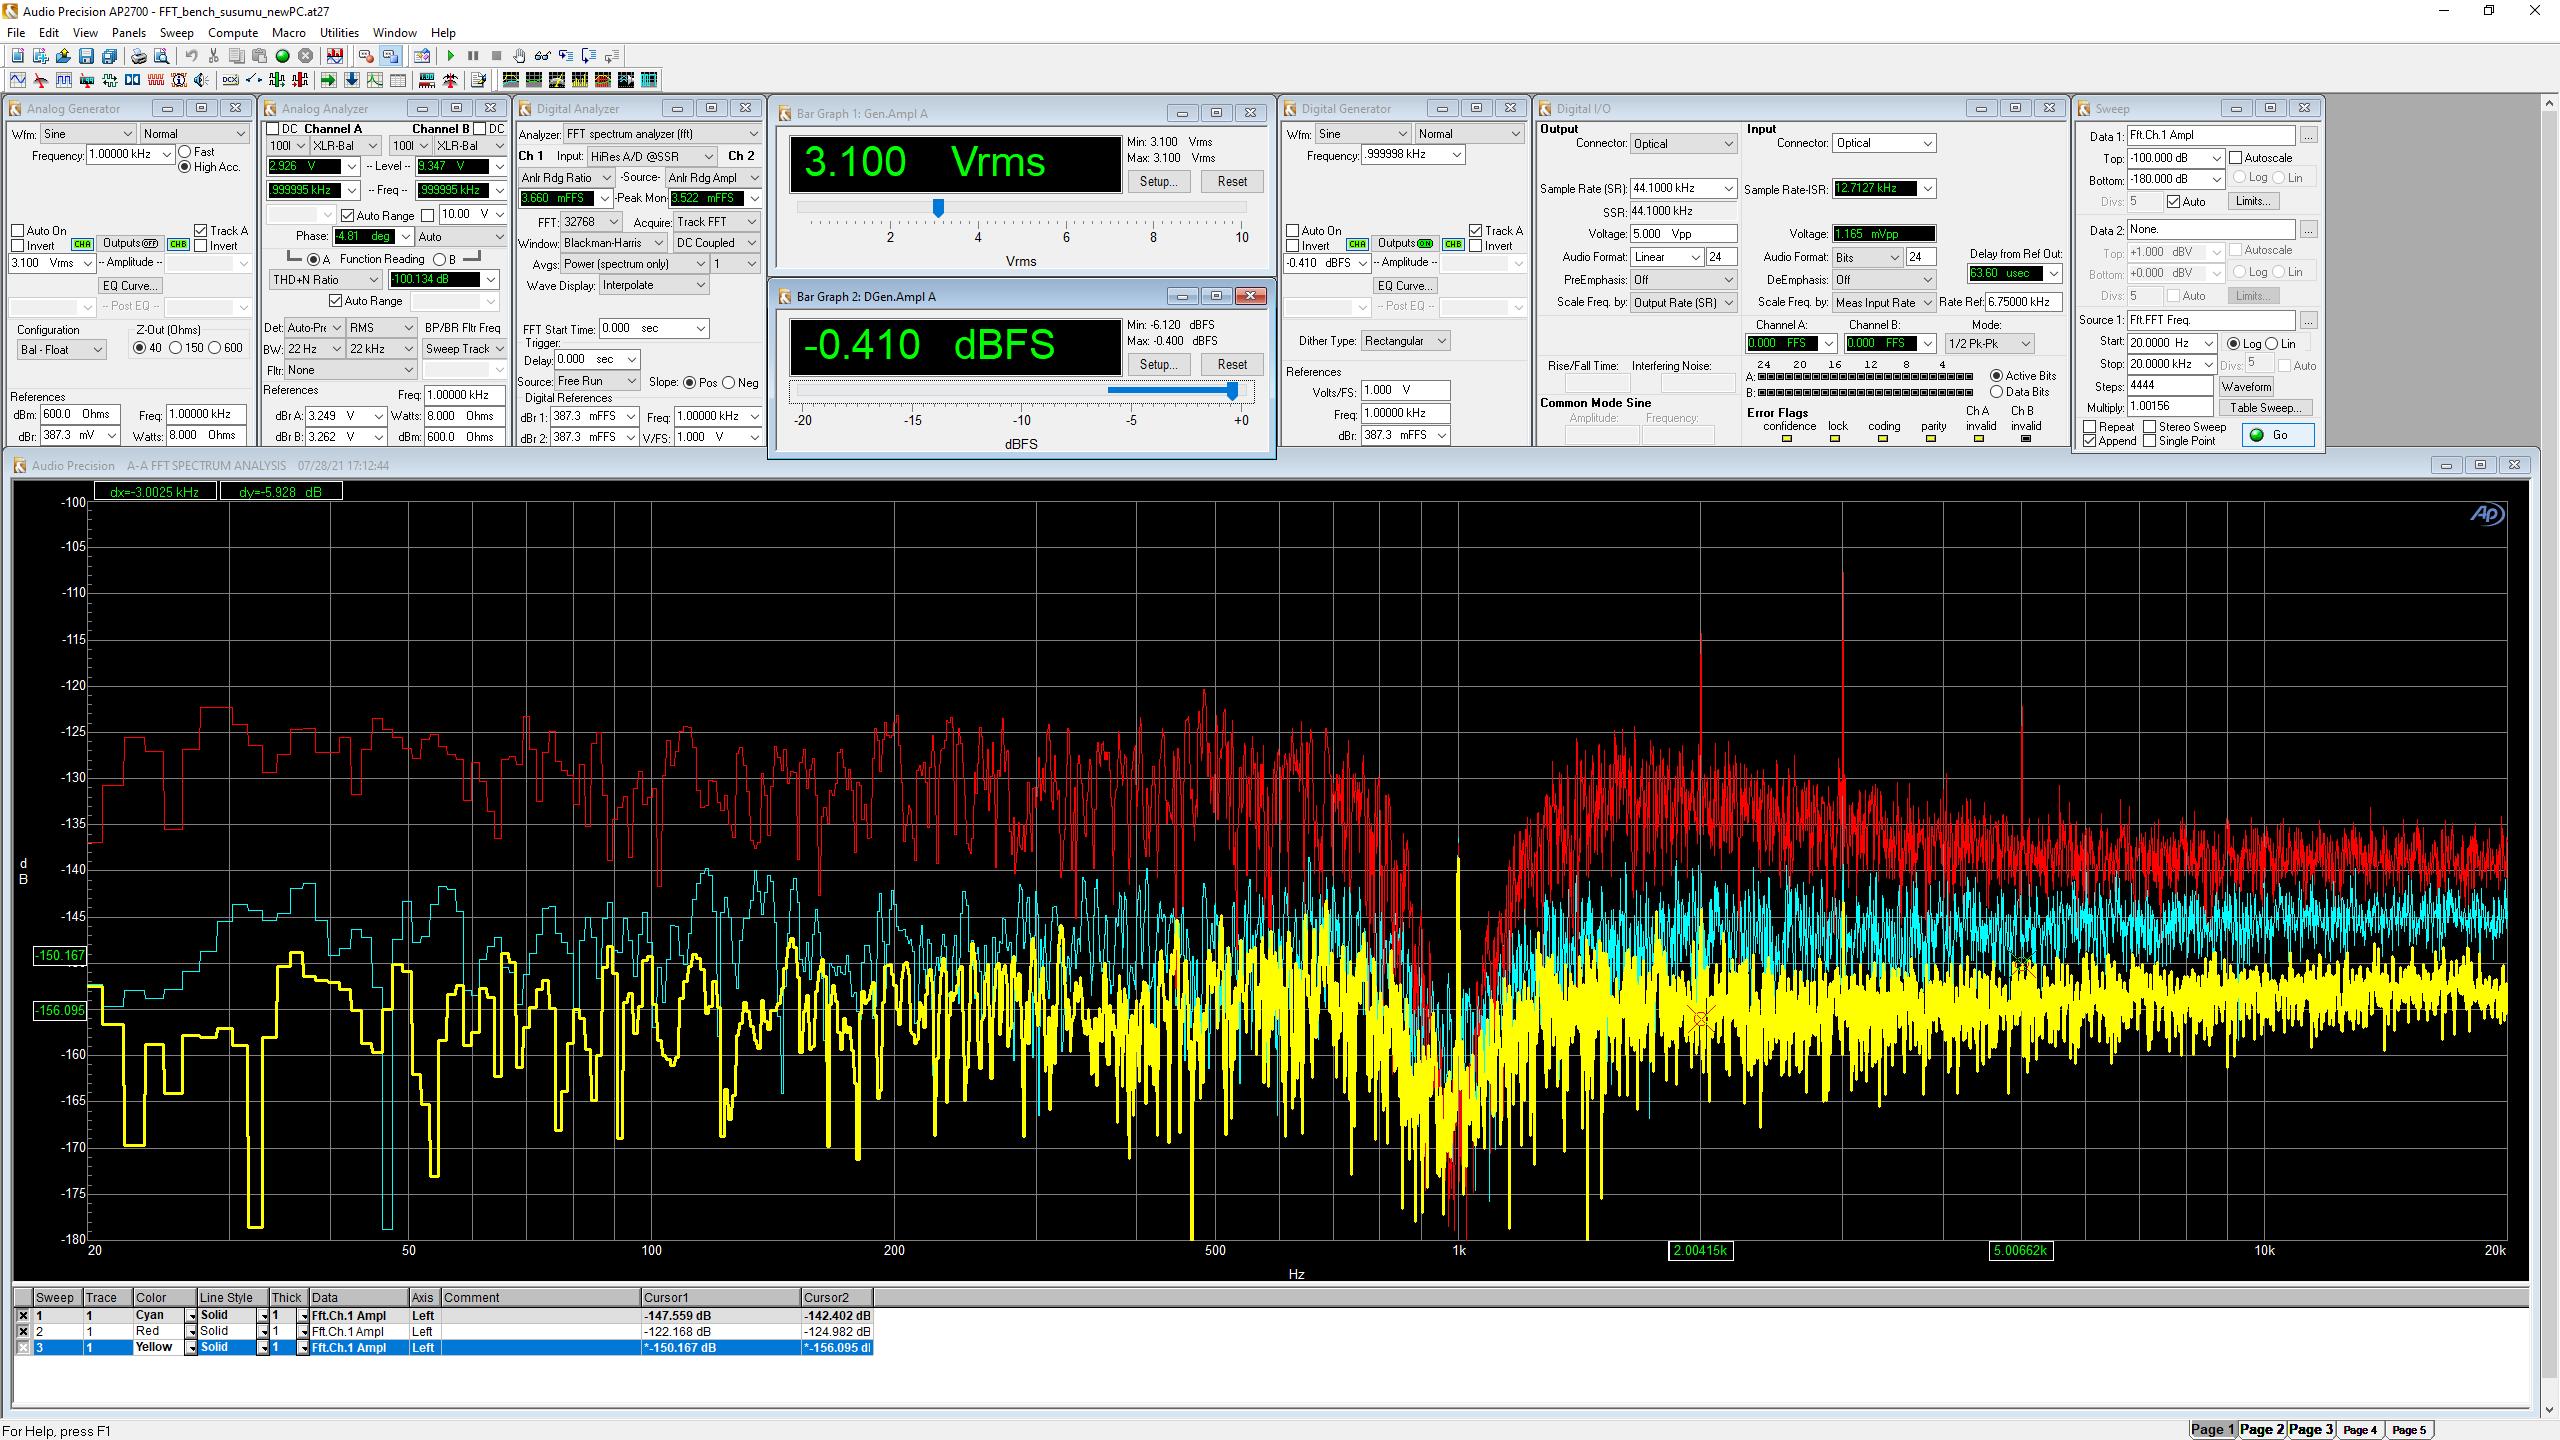Open the Utilities menu
This screenshot has height=1440, width=2560.
339,33
